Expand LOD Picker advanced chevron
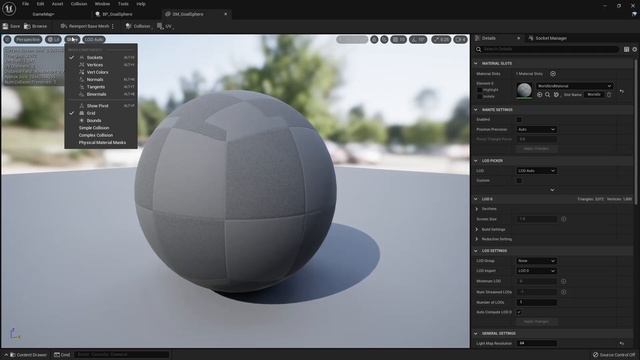Image resolution: width=640 pixels, height=360 pixels. (552, 190)
